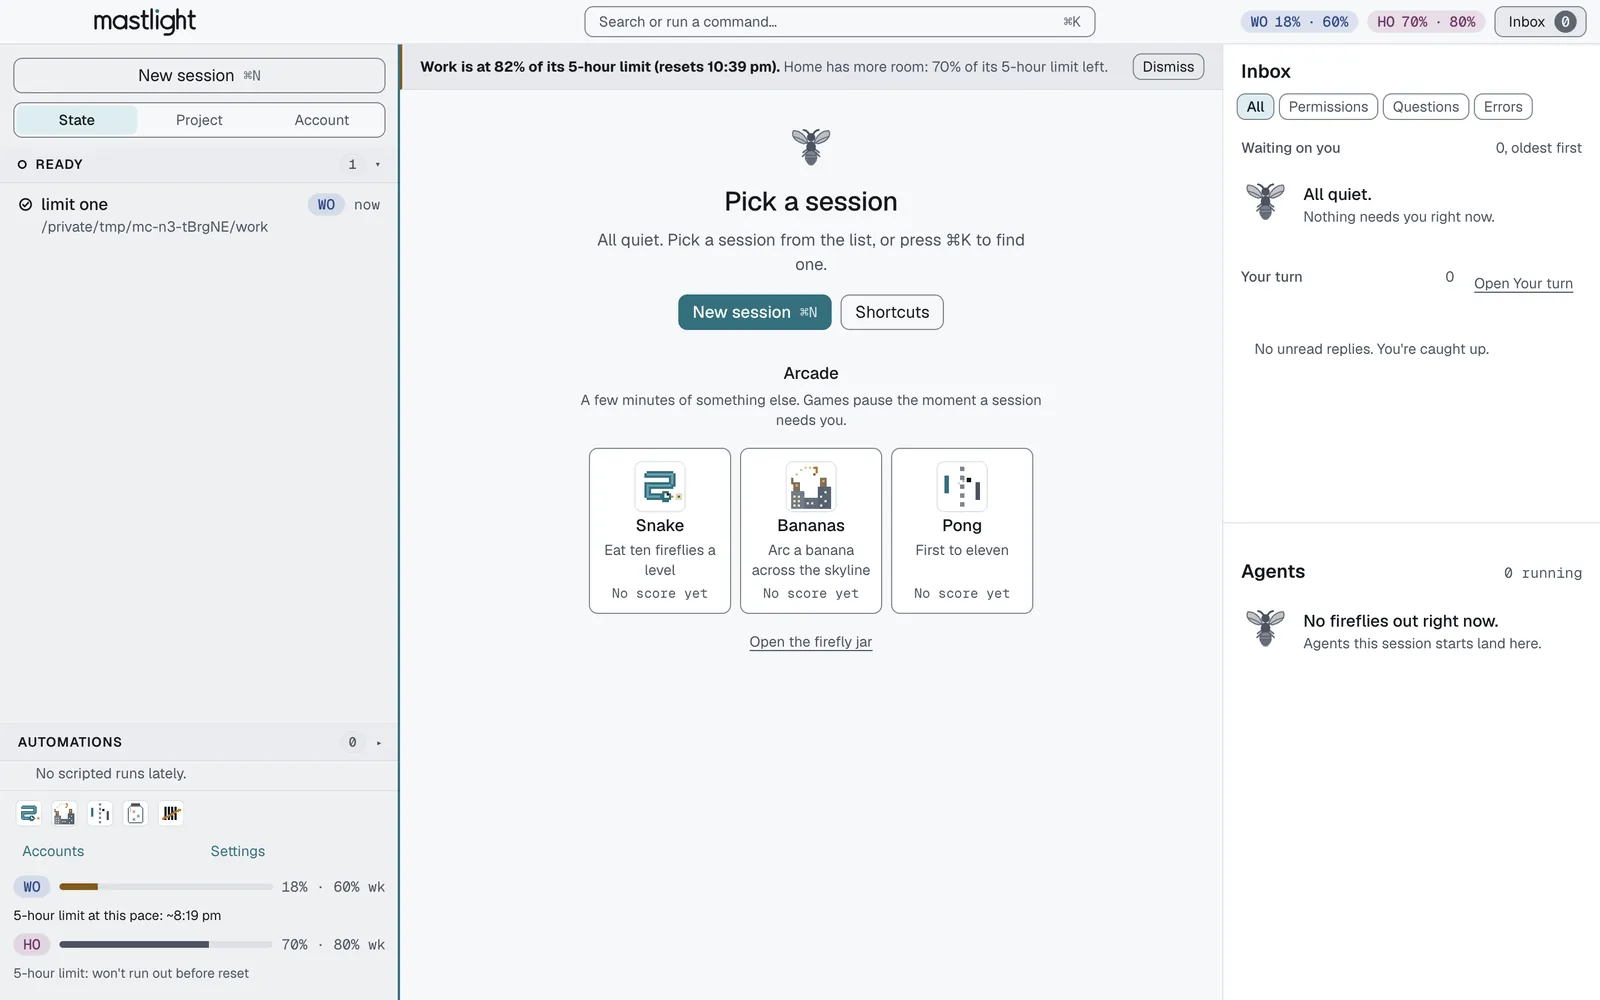Filter inbox by Permissions
Screen dimensions: 1600x1000
1328,107
